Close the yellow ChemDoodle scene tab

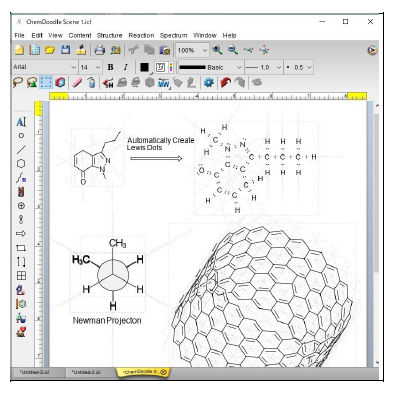(x=164, y=372)
